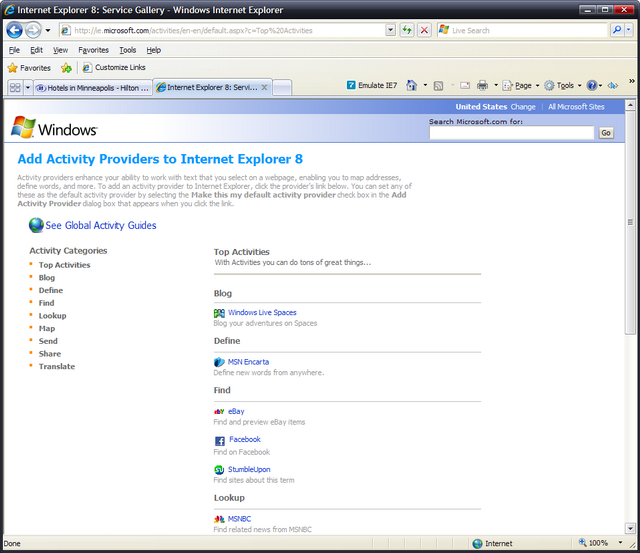Click the Facebook logo icon

point(220,441)
